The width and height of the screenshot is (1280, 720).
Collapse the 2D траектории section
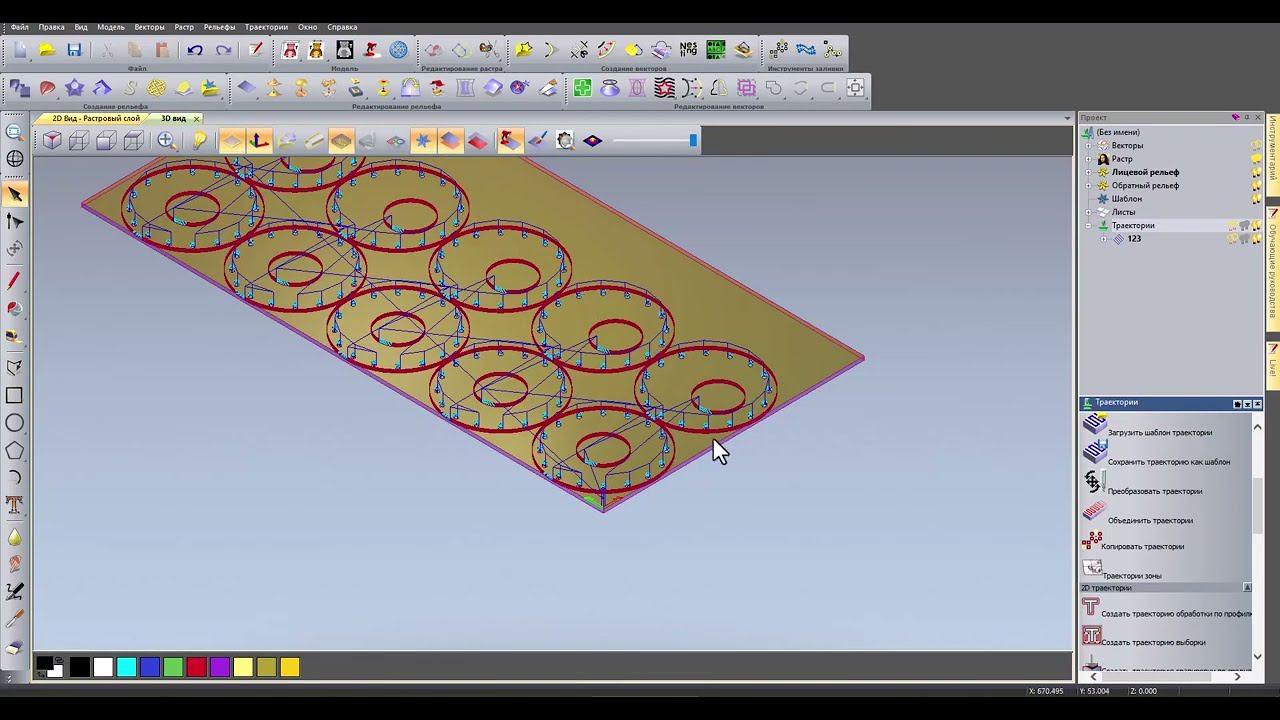(x=1247, y=588)
